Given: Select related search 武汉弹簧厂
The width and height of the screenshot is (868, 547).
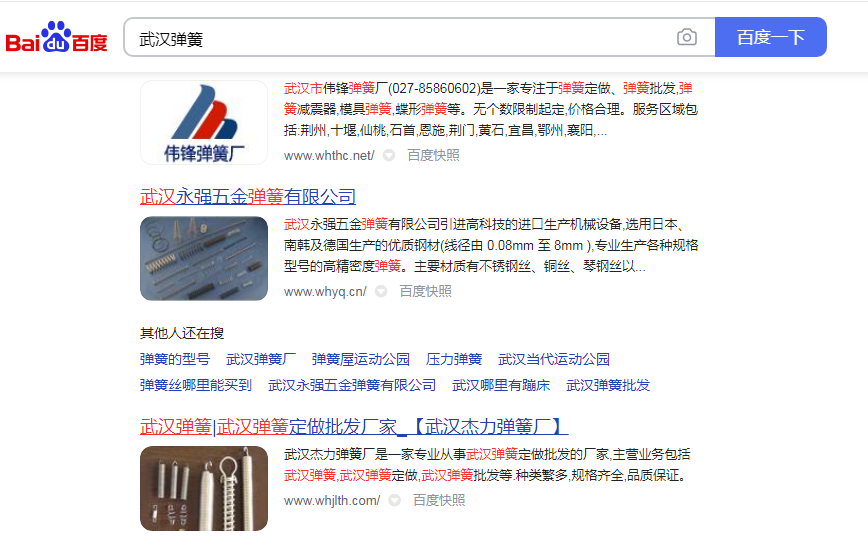Looking at the screenshot, I should click(261, 359).
